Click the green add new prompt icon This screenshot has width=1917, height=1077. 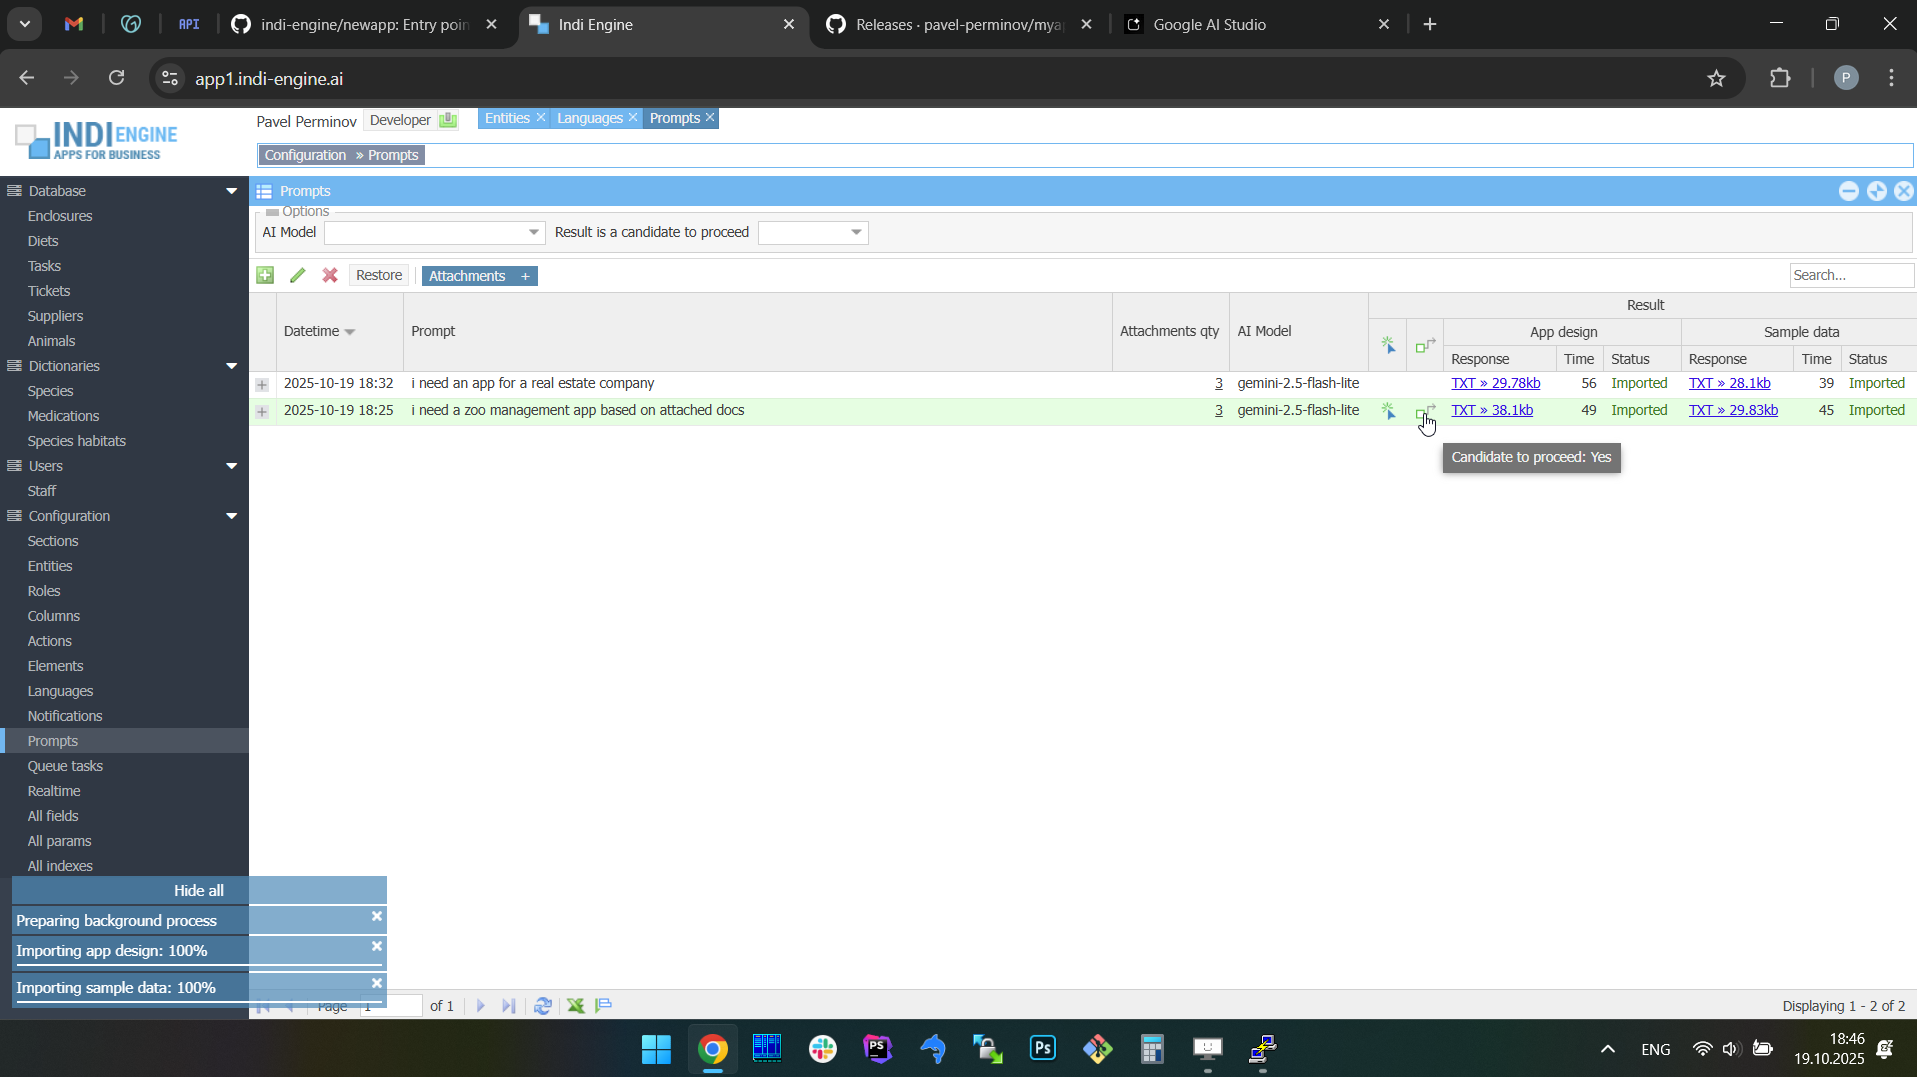tap(265, 276)
